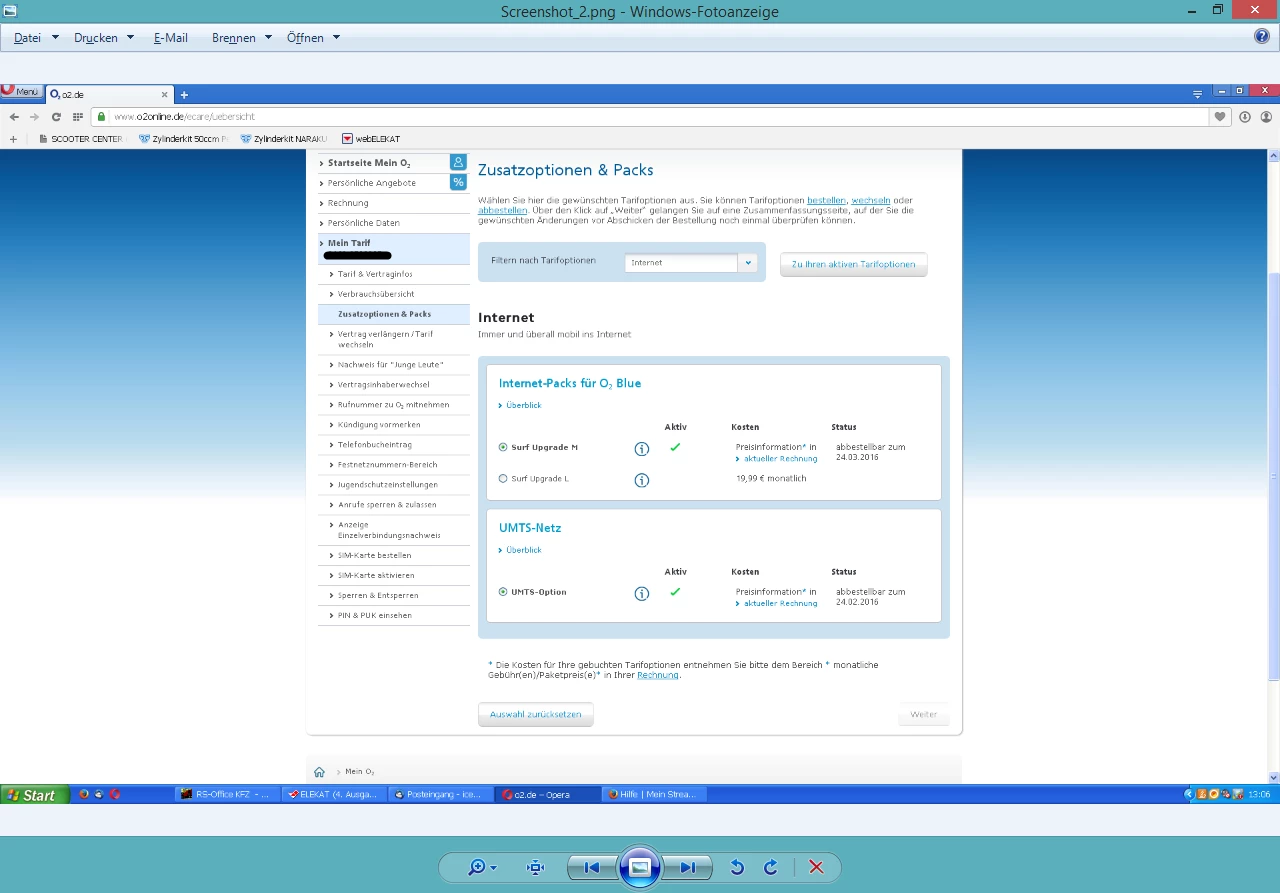
Task: Start the slide show
Action: point(640,868)
